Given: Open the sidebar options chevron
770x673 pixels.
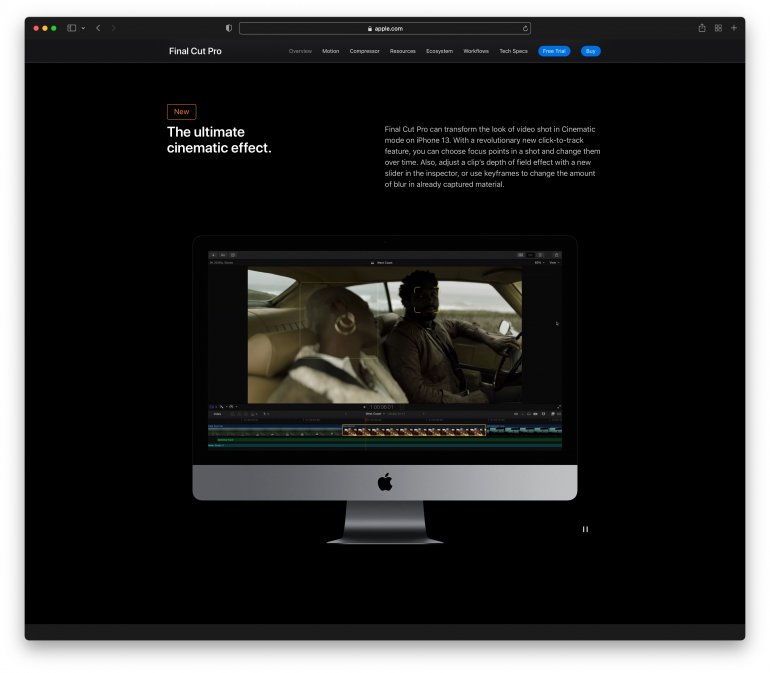Looking at the screenshot, I should tap(83, 28).
